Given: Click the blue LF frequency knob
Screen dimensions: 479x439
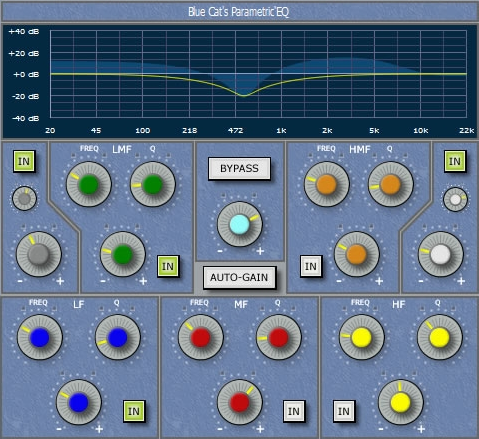Looking at the screenshot, I should pos(40,337).
